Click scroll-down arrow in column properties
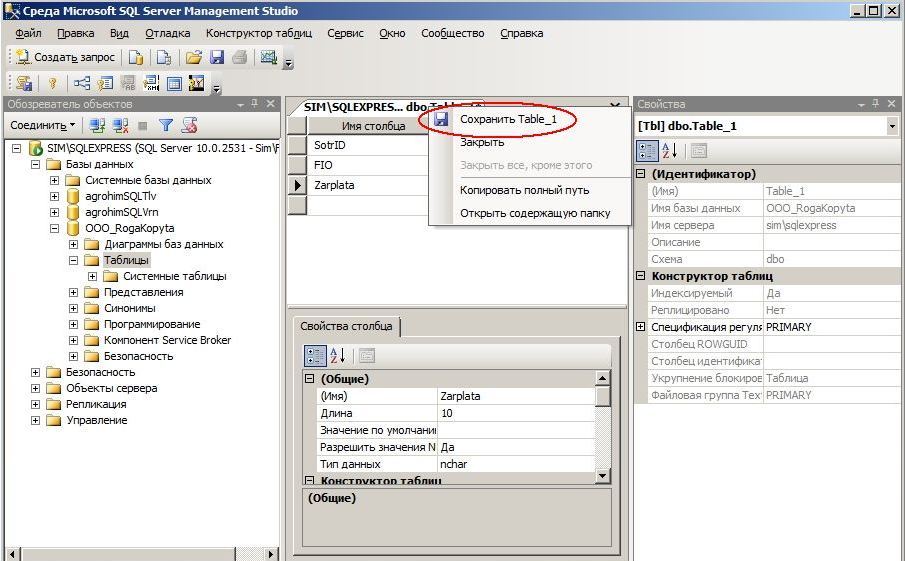Viewport: 905px width, 561px height. point(602,476)
